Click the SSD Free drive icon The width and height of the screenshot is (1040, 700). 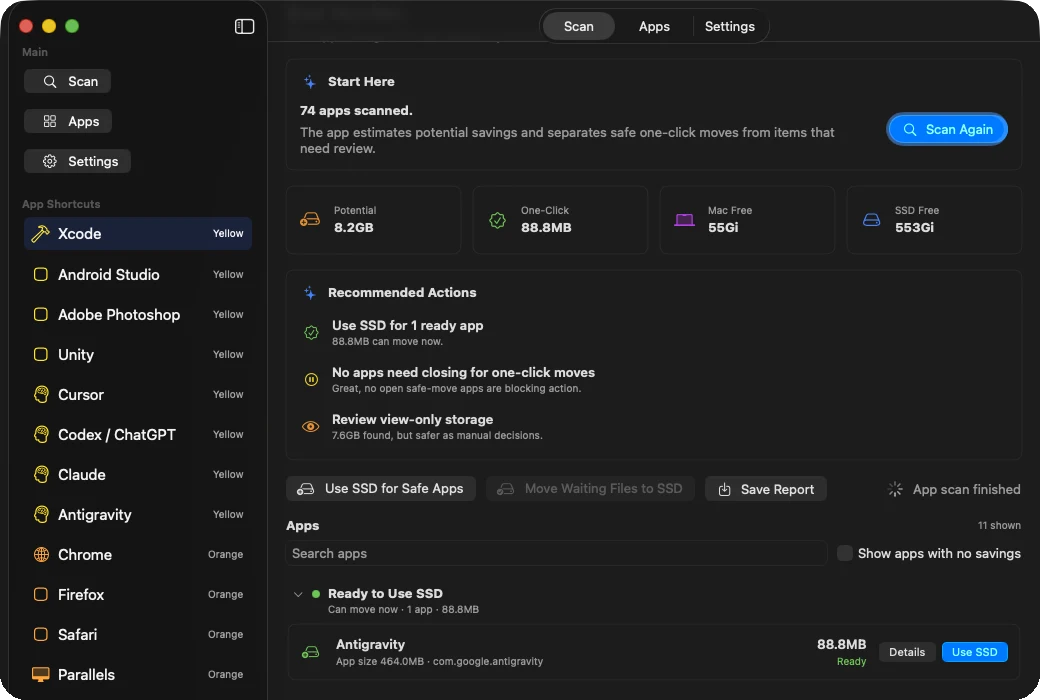pos(872,220)
